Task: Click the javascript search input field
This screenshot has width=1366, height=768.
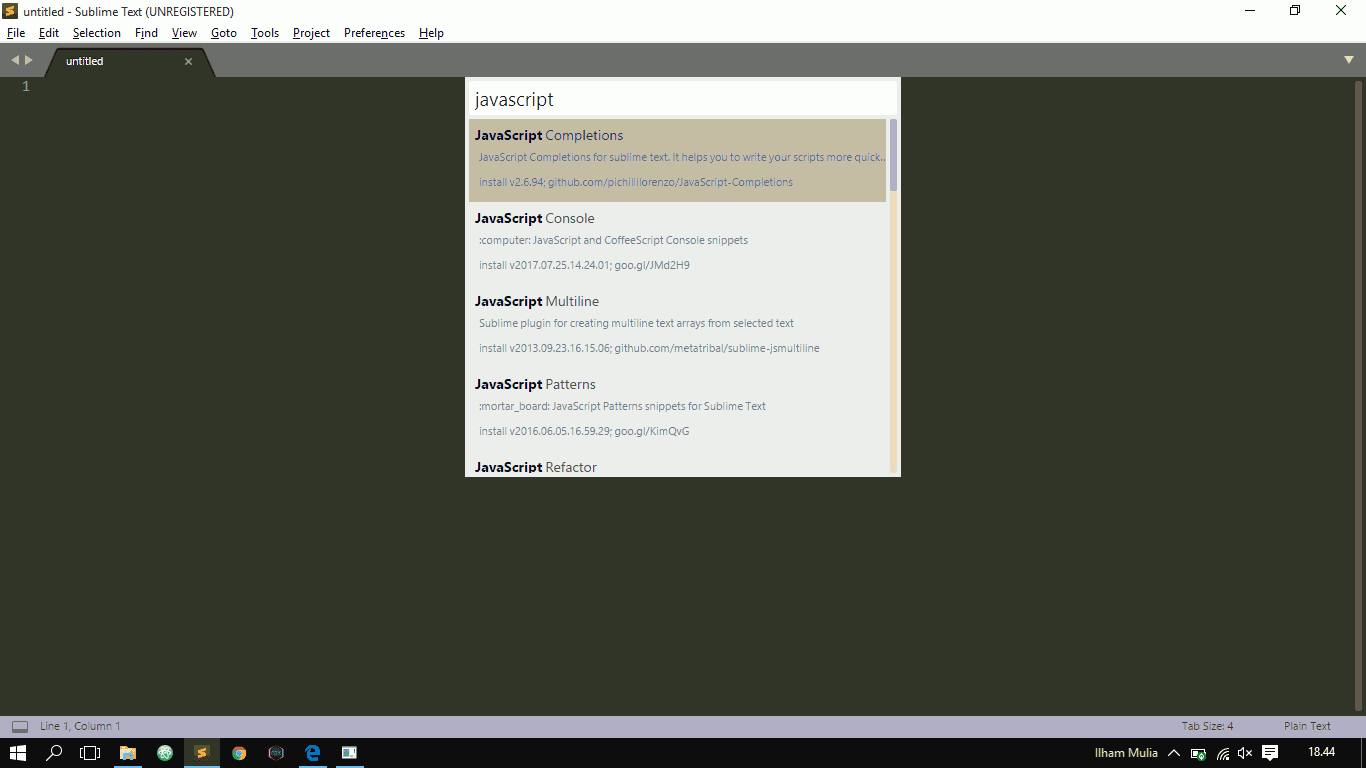Action: pos(683,99)
